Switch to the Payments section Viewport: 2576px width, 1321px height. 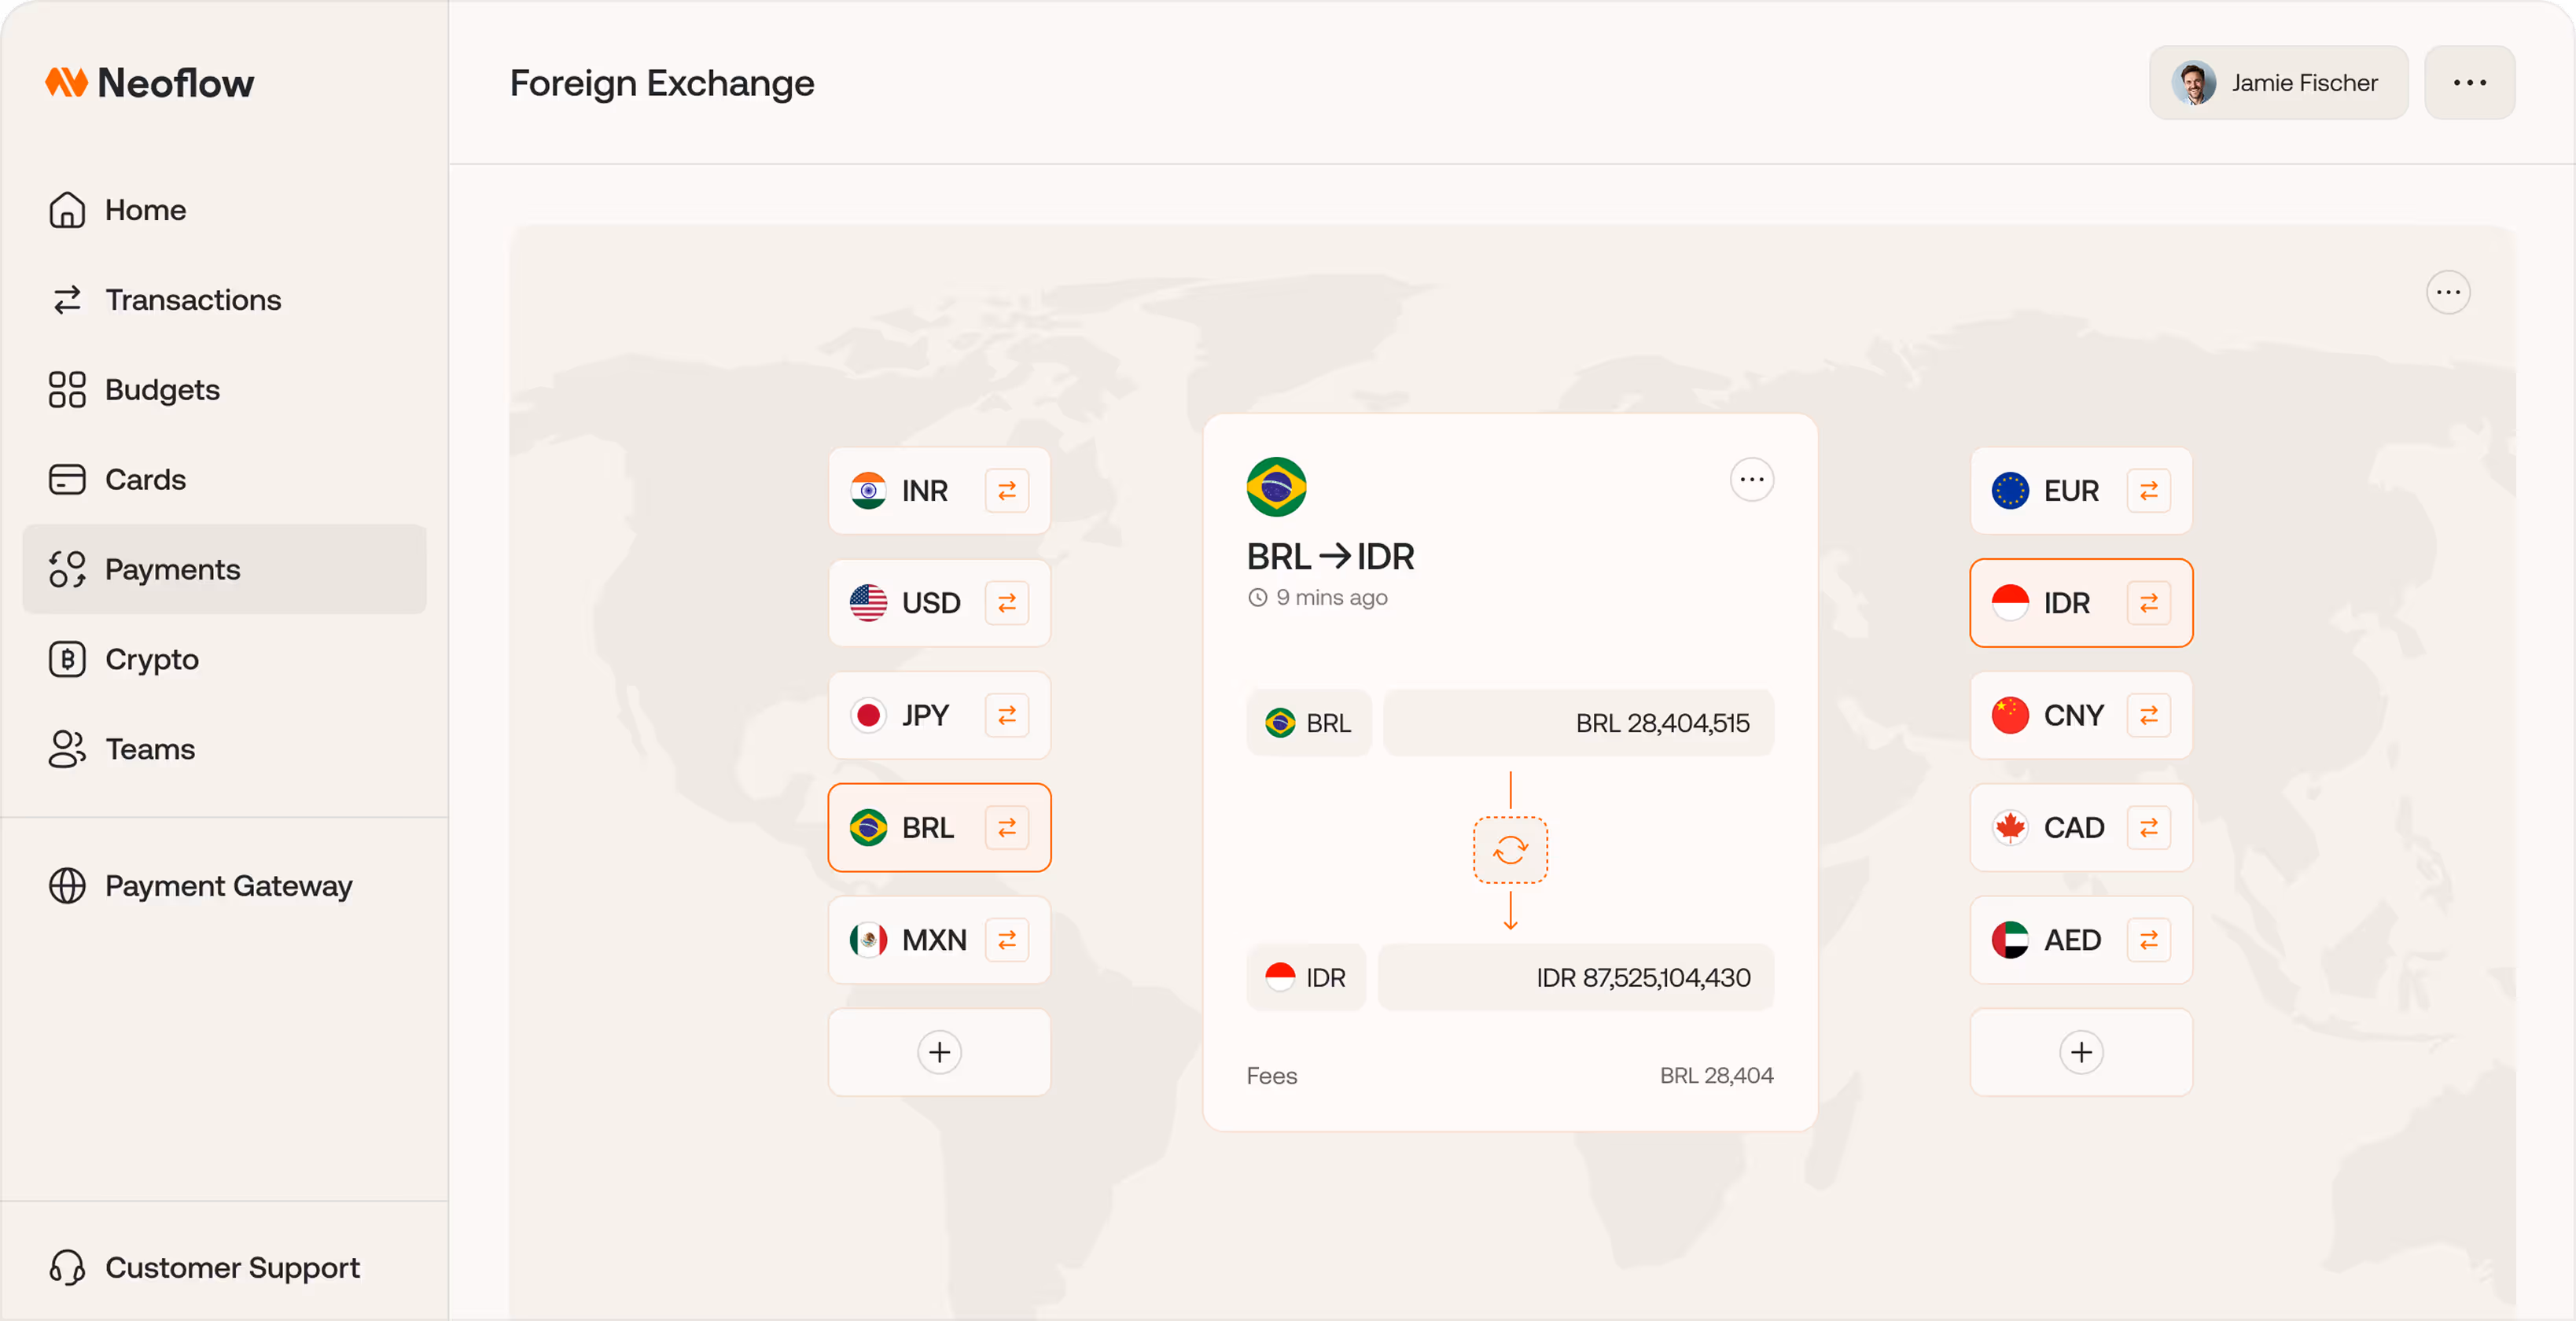tap(172, 569)
